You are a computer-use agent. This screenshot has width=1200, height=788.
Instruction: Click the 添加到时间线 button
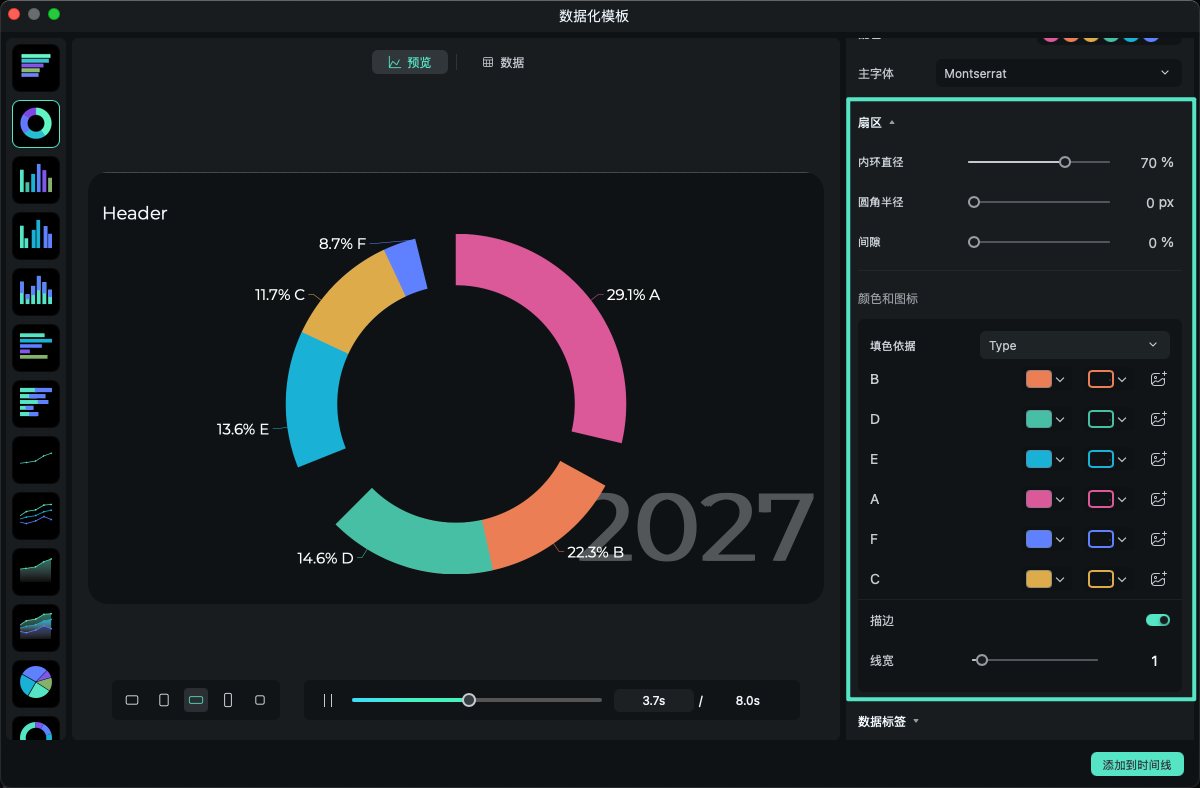click(x=1138, y=764)
